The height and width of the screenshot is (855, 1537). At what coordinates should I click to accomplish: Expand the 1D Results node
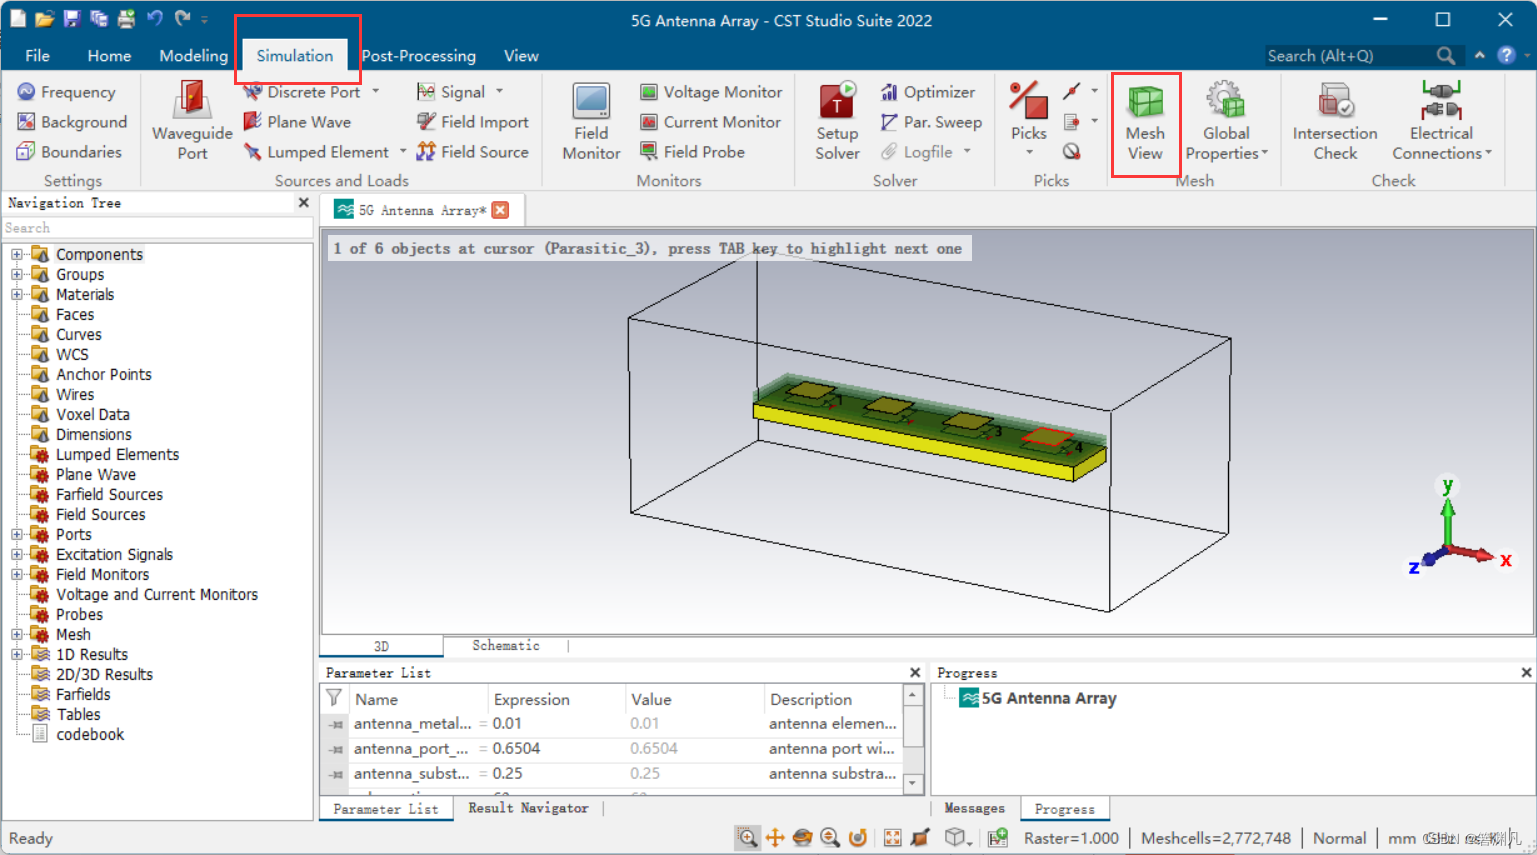(16, 654)
